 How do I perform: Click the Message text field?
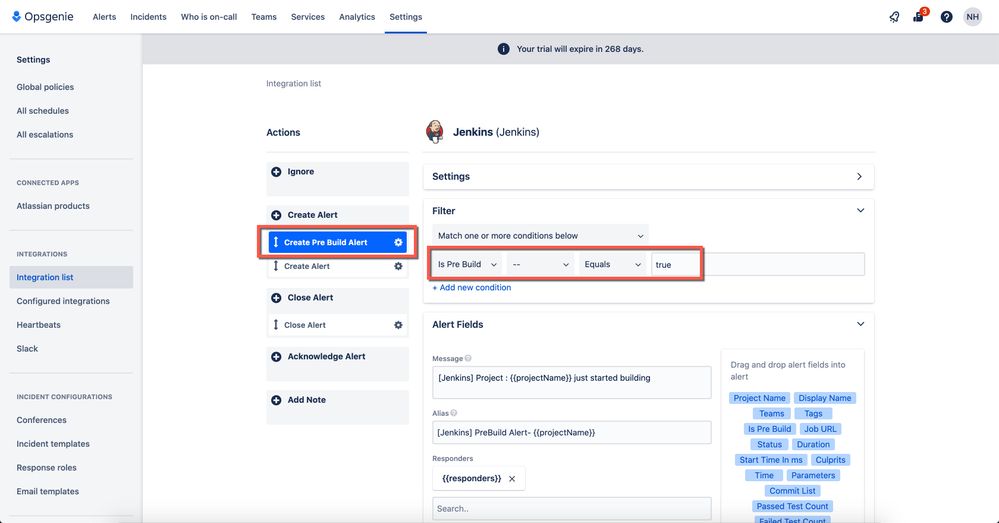pos(571,382)
